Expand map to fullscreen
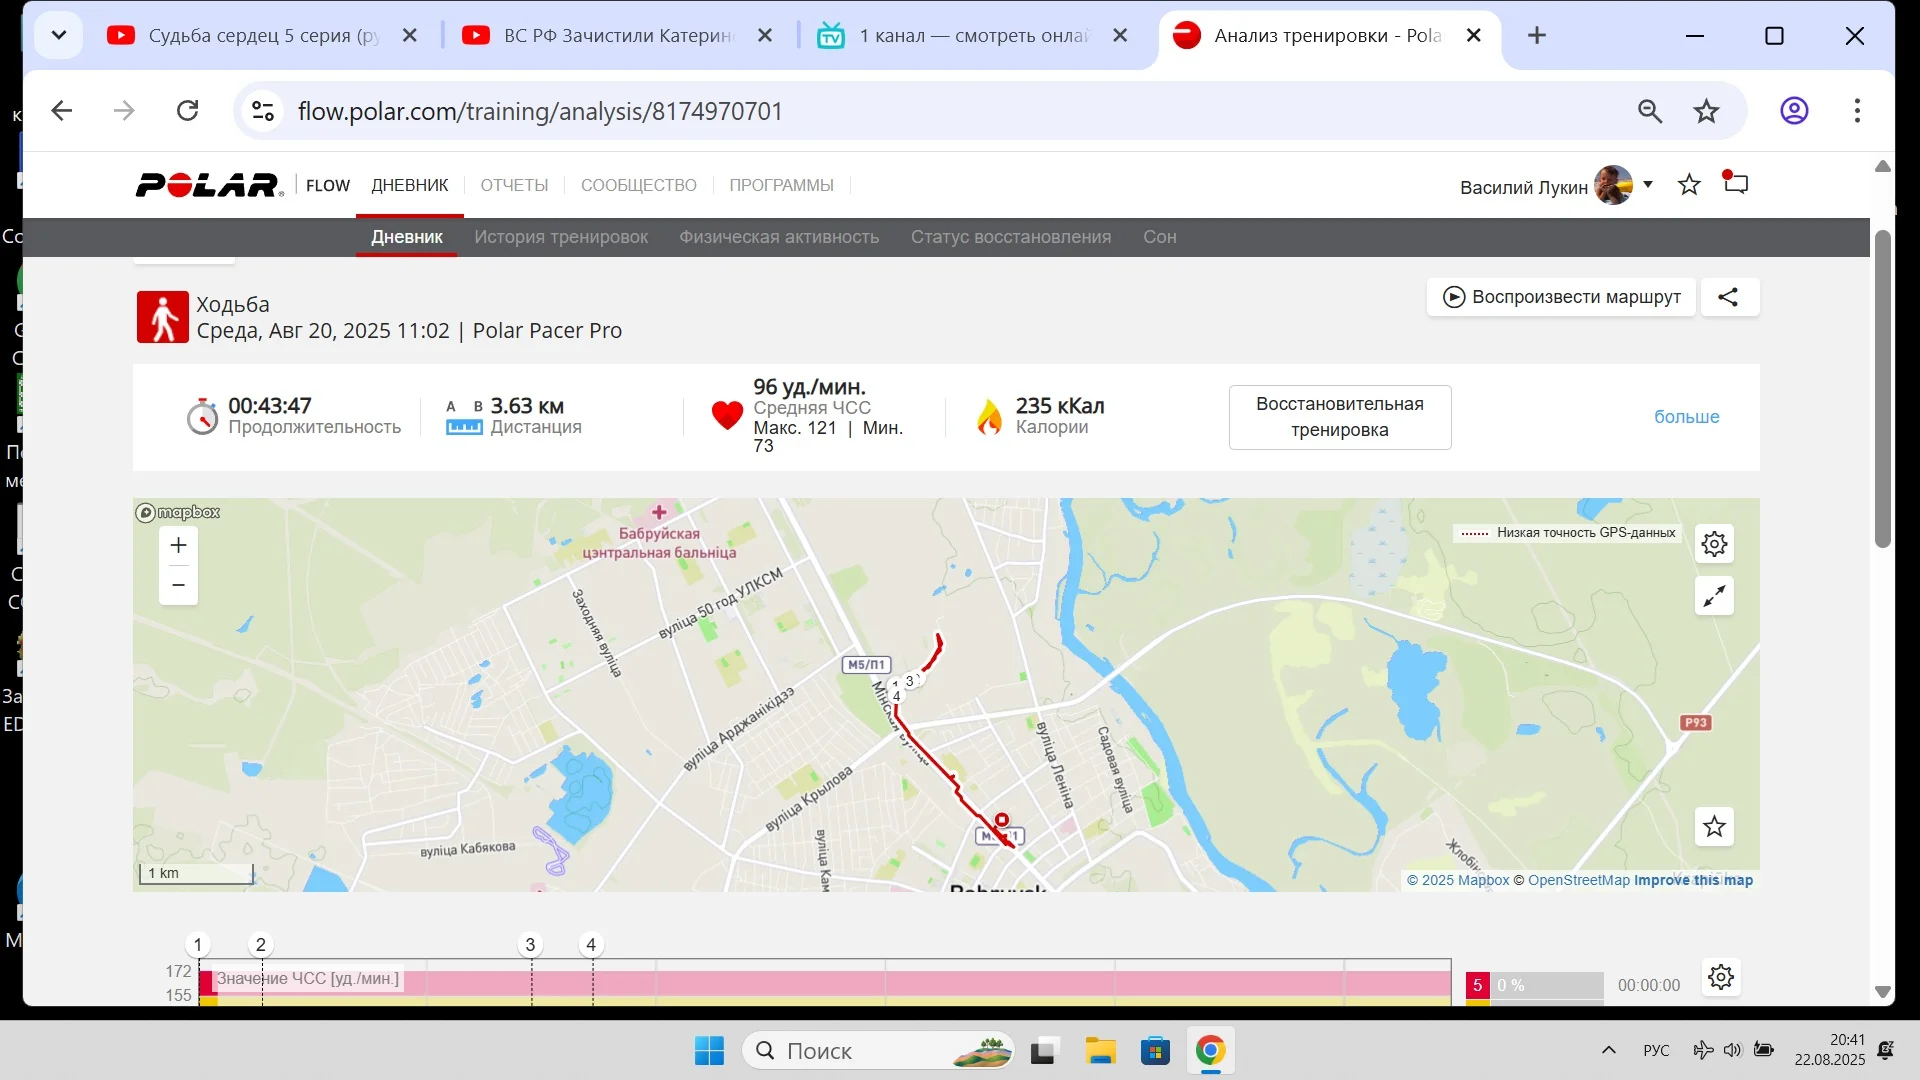Screen dimensions: 1920x1080 1714,596
